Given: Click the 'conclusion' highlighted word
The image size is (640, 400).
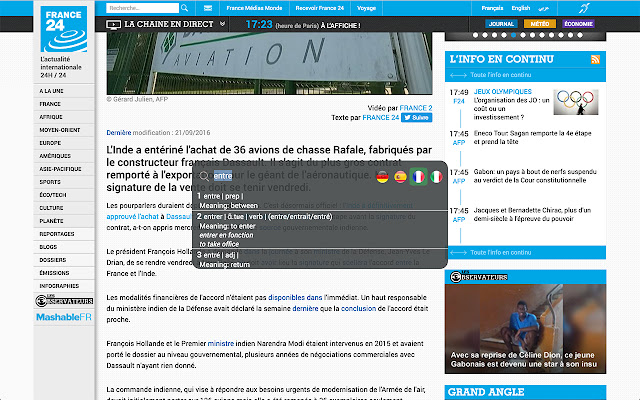Looking at the screenshot, I should 358,309.
